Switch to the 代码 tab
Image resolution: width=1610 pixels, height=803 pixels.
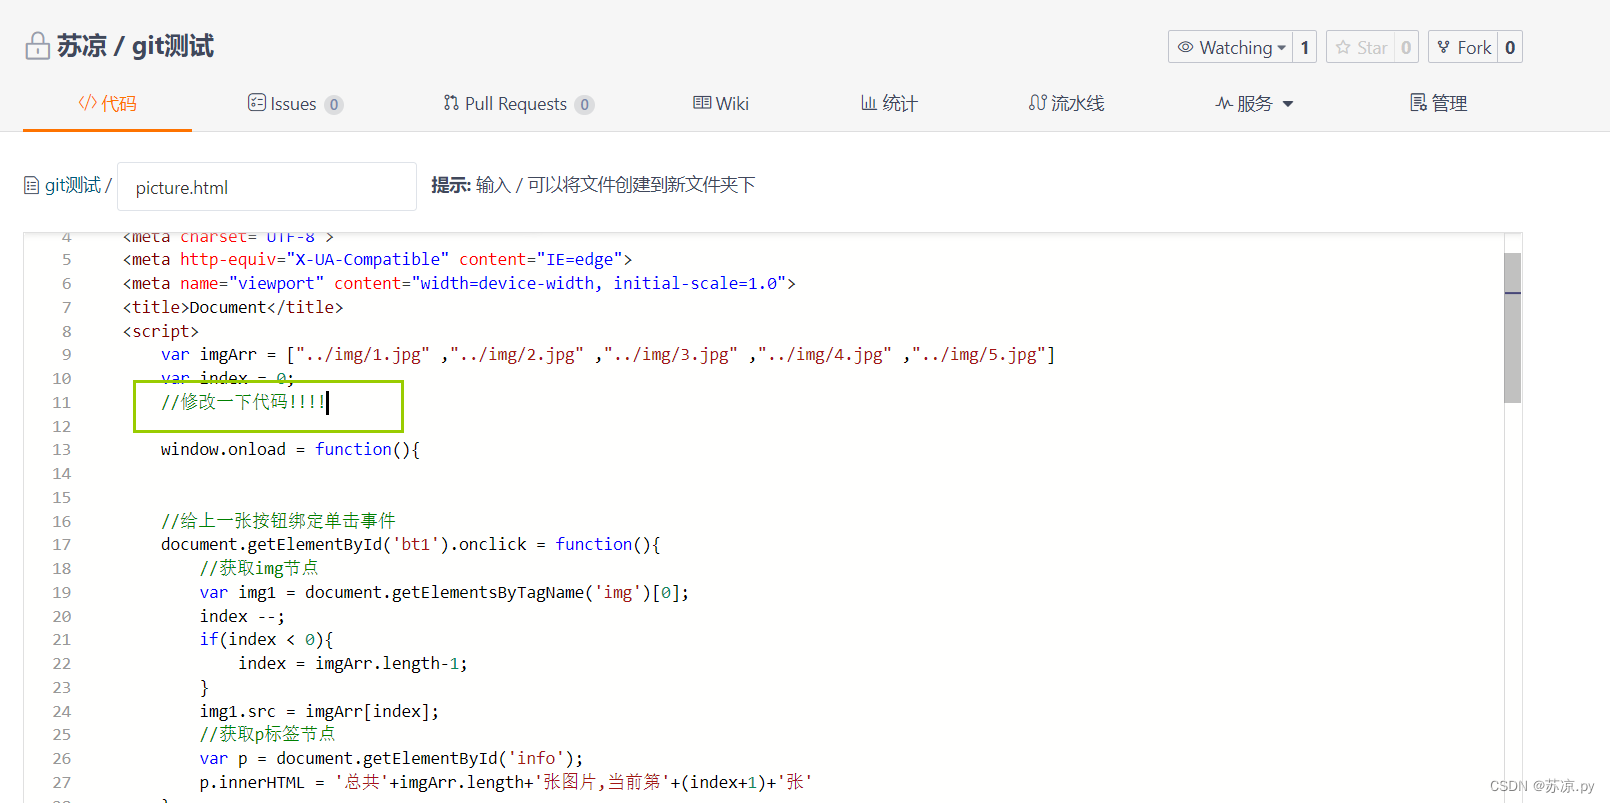pos(107,103)
